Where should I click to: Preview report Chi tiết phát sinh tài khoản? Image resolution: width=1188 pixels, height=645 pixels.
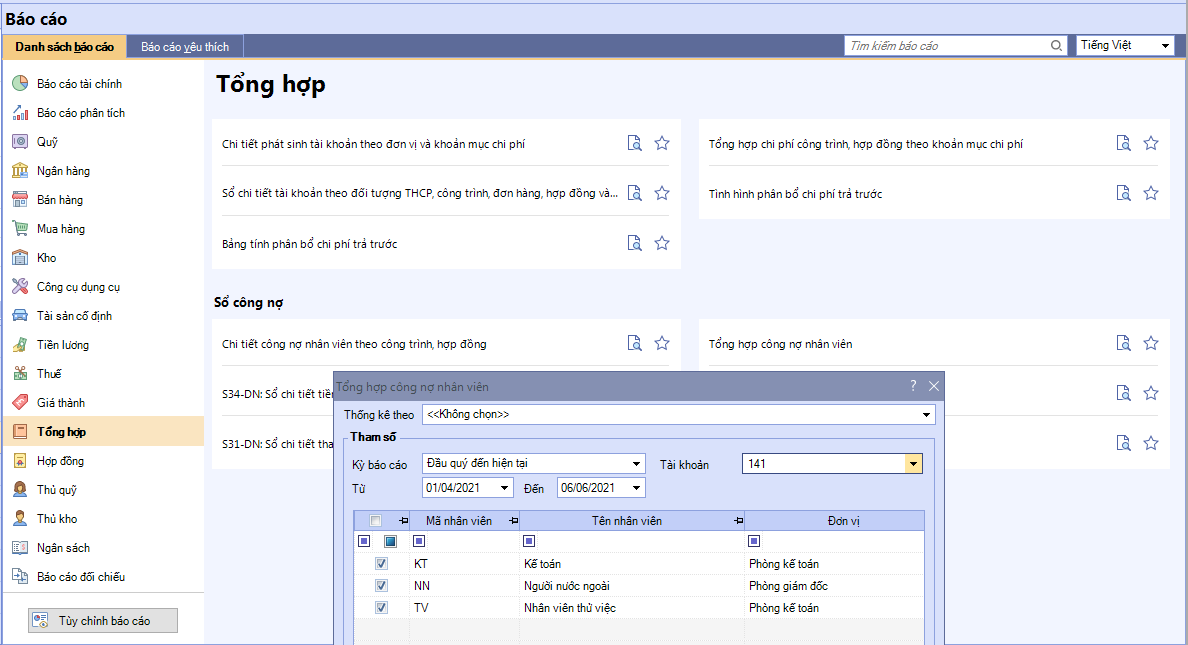[635, 143]
